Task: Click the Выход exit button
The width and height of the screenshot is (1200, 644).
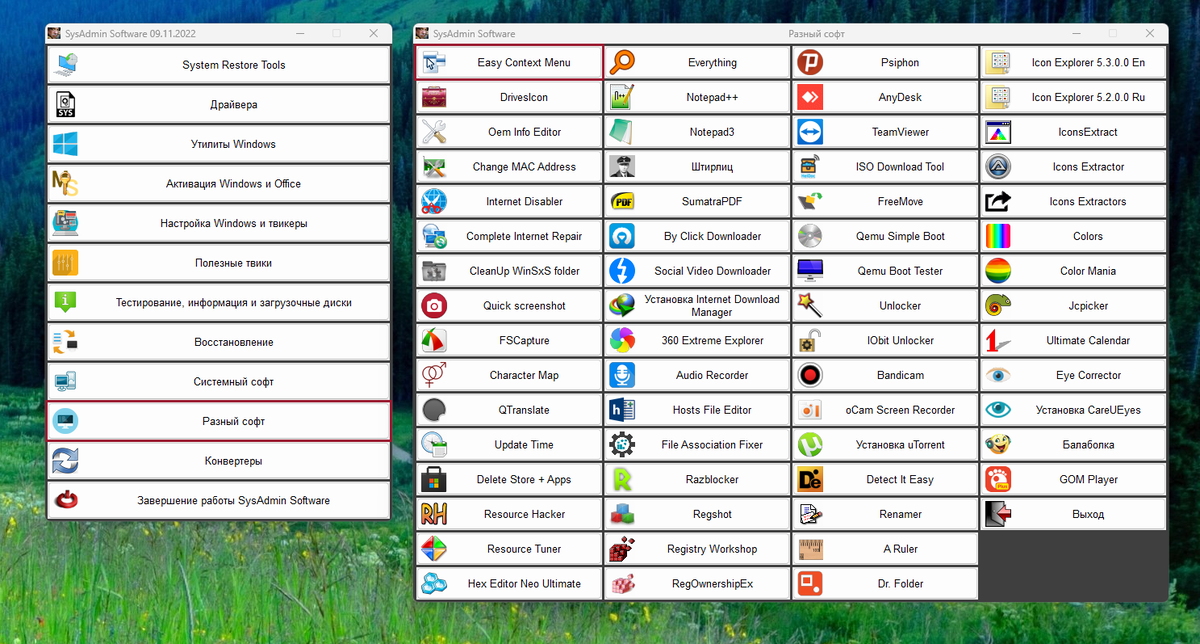Action: [x=1073, y=514]
